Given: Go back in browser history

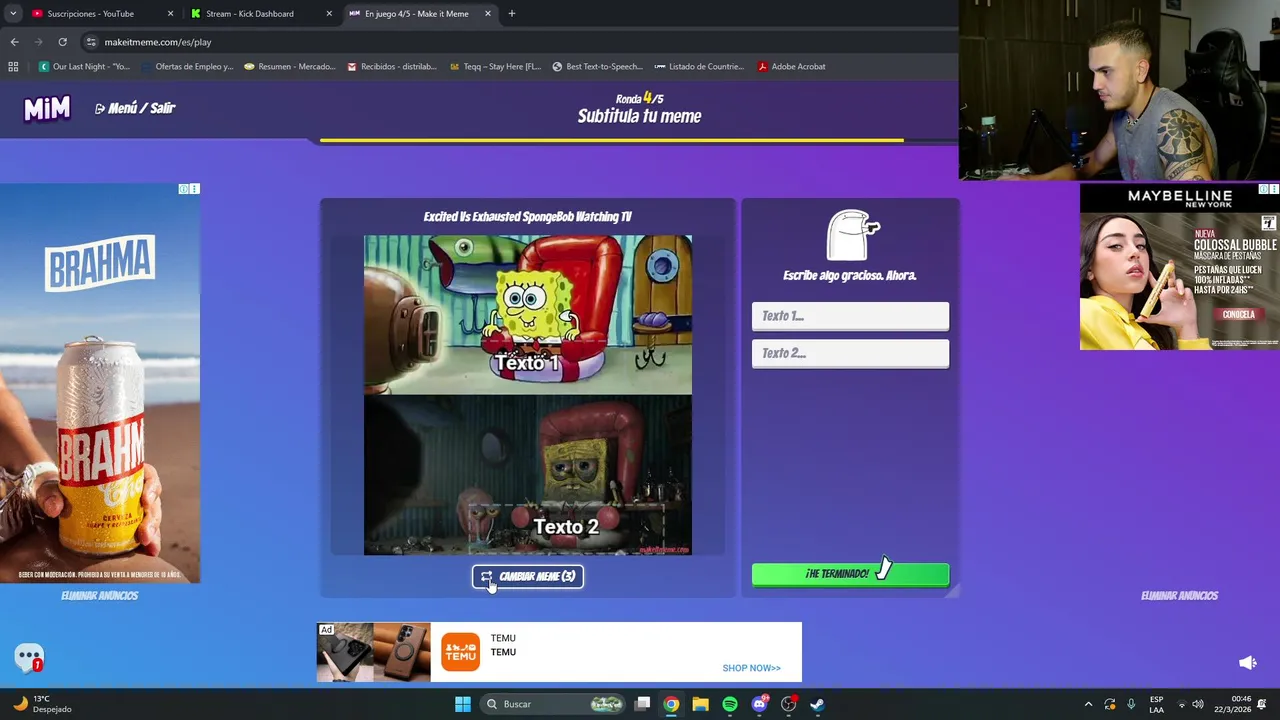Looking at the screenshot, I should 14,42.
